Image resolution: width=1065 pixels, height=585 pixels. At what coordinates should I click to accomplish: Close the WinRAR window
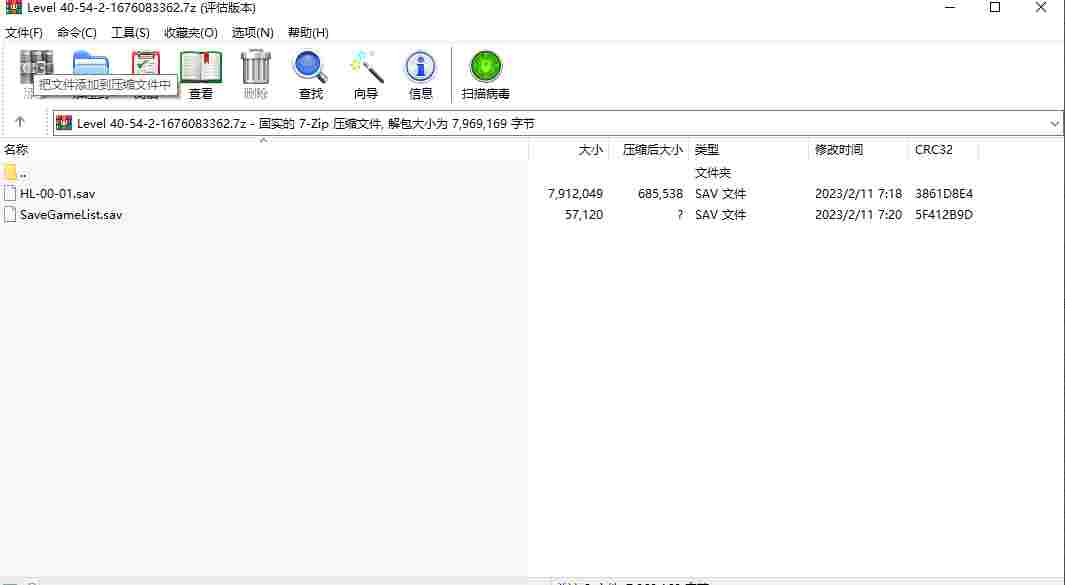pos(1041,7)
